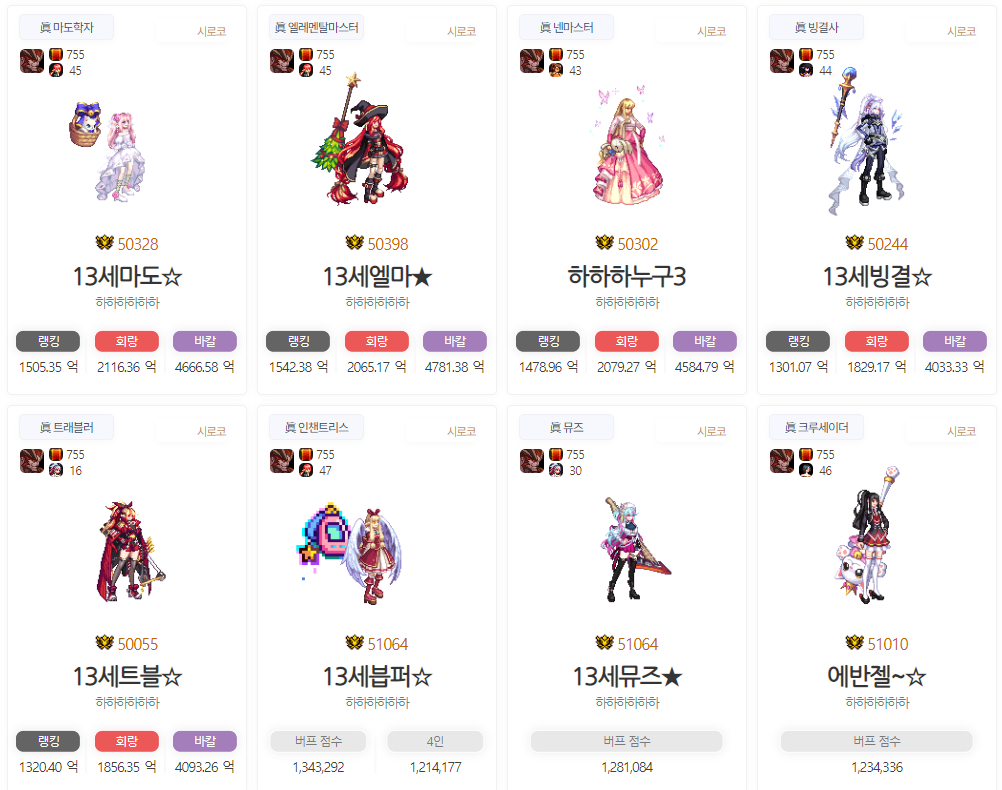
Task: Select the 회랑 tag on 13세엘마★ card
Action: (377, 341)
